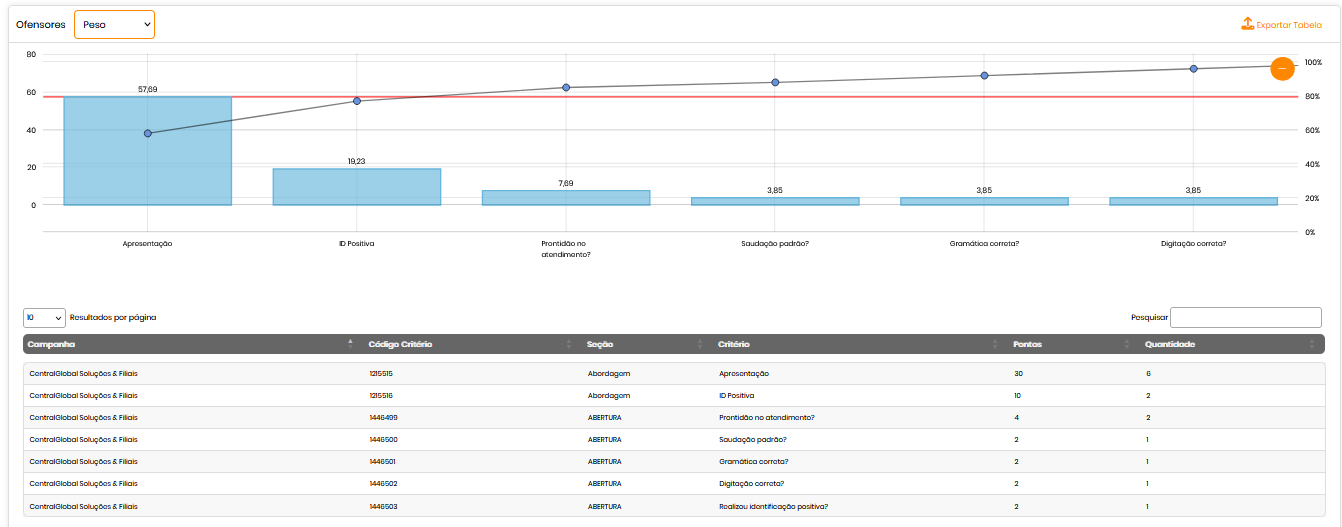Click the orange minus collapse button
This screenshot has width=1342, height=527.
point(1282,68)
